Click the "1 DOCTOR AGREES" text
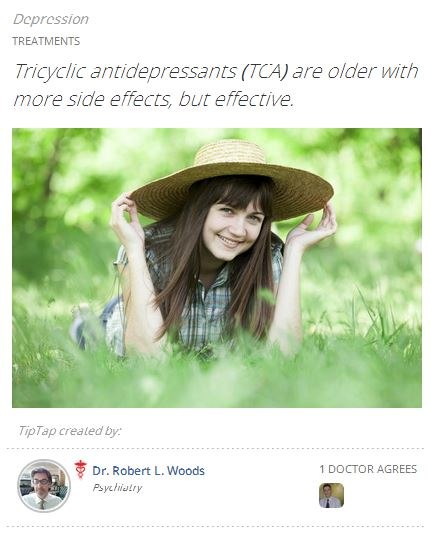The width and height of the screenshot is (431, 534). (368, 469)
